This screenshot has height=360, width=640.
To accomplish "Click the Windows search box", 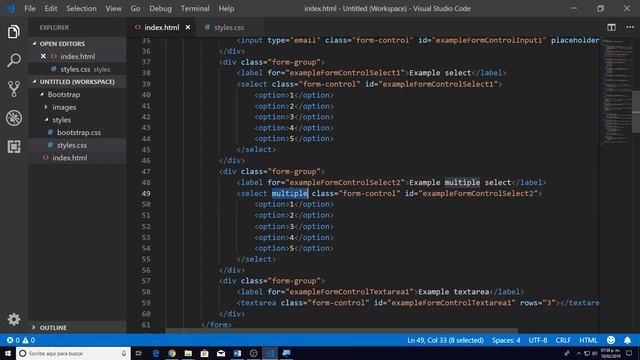I will 73,353.
